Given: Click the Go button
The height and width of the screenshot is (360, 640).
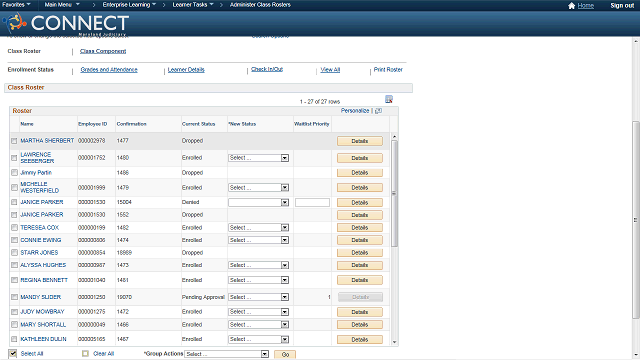Looking at the screenshot, I should (285, 354).
